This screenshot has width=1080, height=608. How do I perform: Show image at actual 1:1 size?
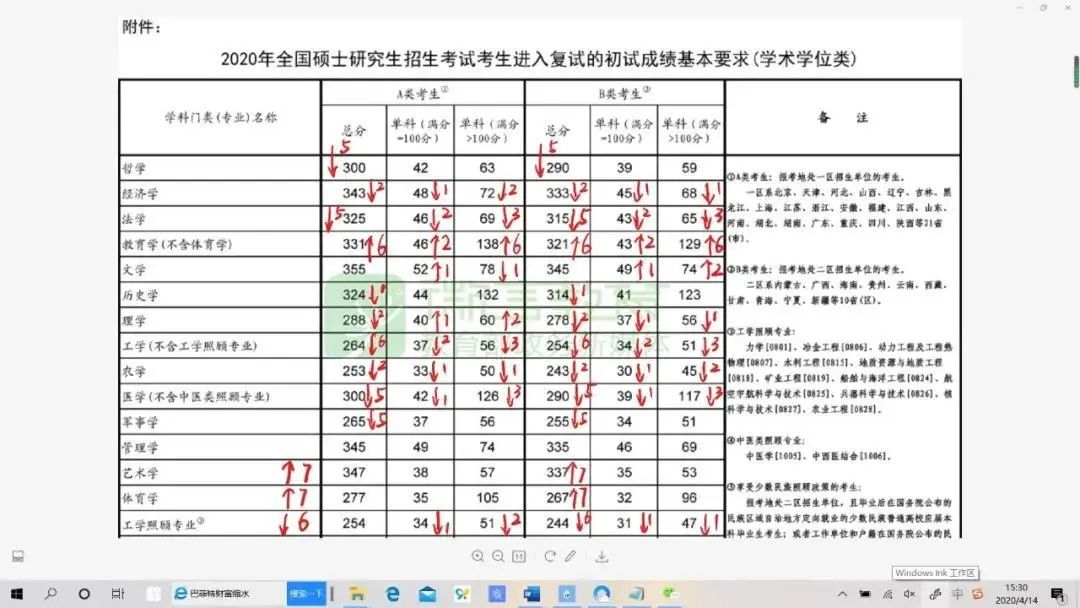click(x=519, y=556)
